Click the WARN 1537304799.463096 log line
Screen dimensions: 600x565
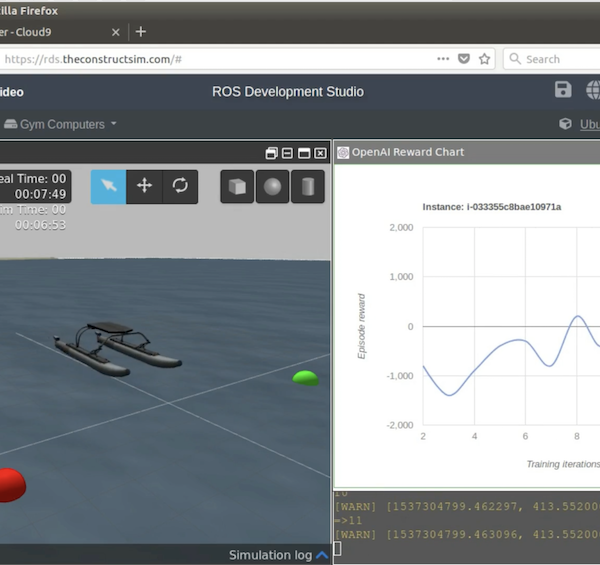(x=467, y=534)
